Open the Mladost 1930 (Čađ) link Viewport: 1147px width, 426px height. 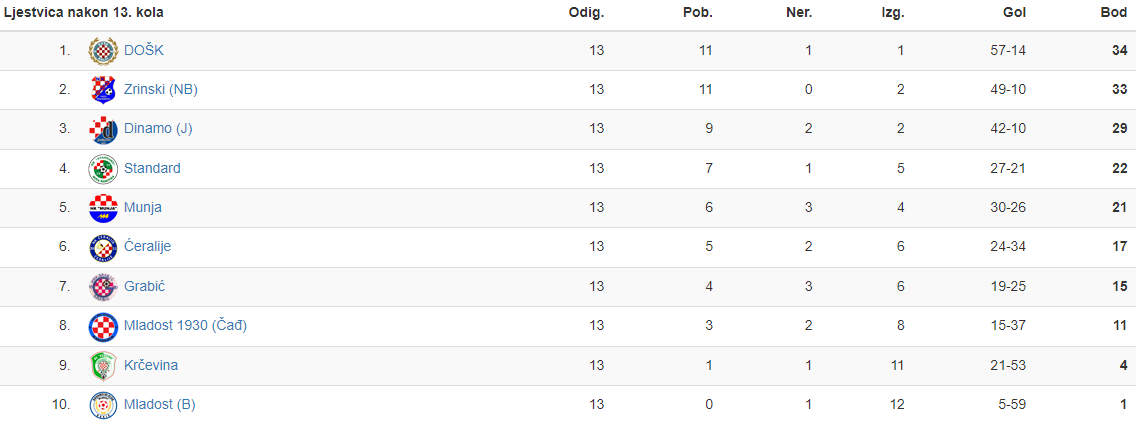point(186,326)
